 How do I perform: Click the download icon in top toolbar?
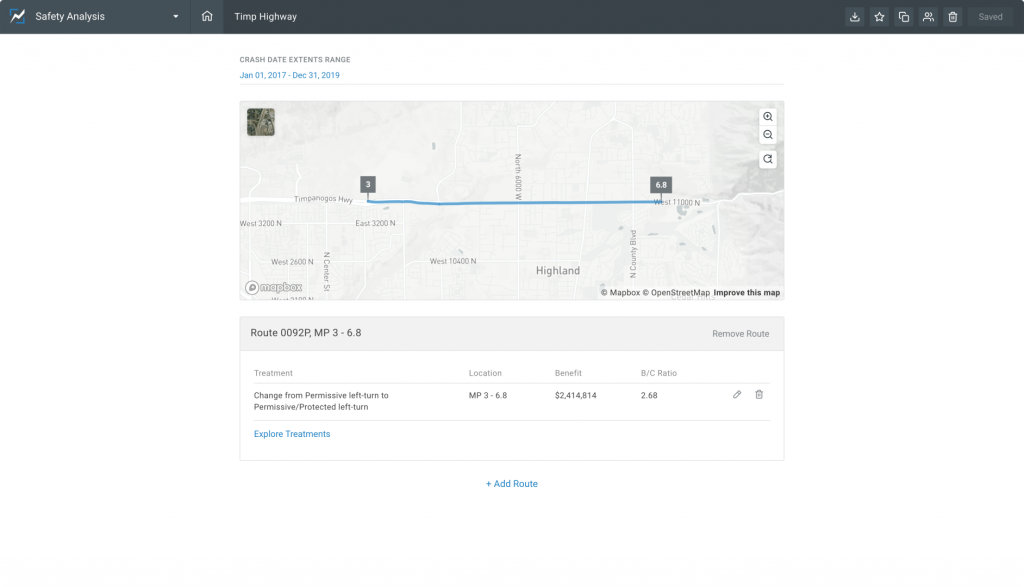(855, 17)
